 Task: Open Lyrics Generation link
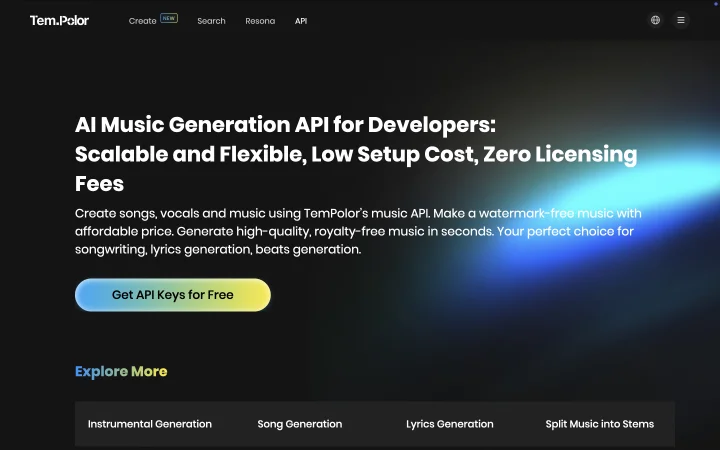450,424
